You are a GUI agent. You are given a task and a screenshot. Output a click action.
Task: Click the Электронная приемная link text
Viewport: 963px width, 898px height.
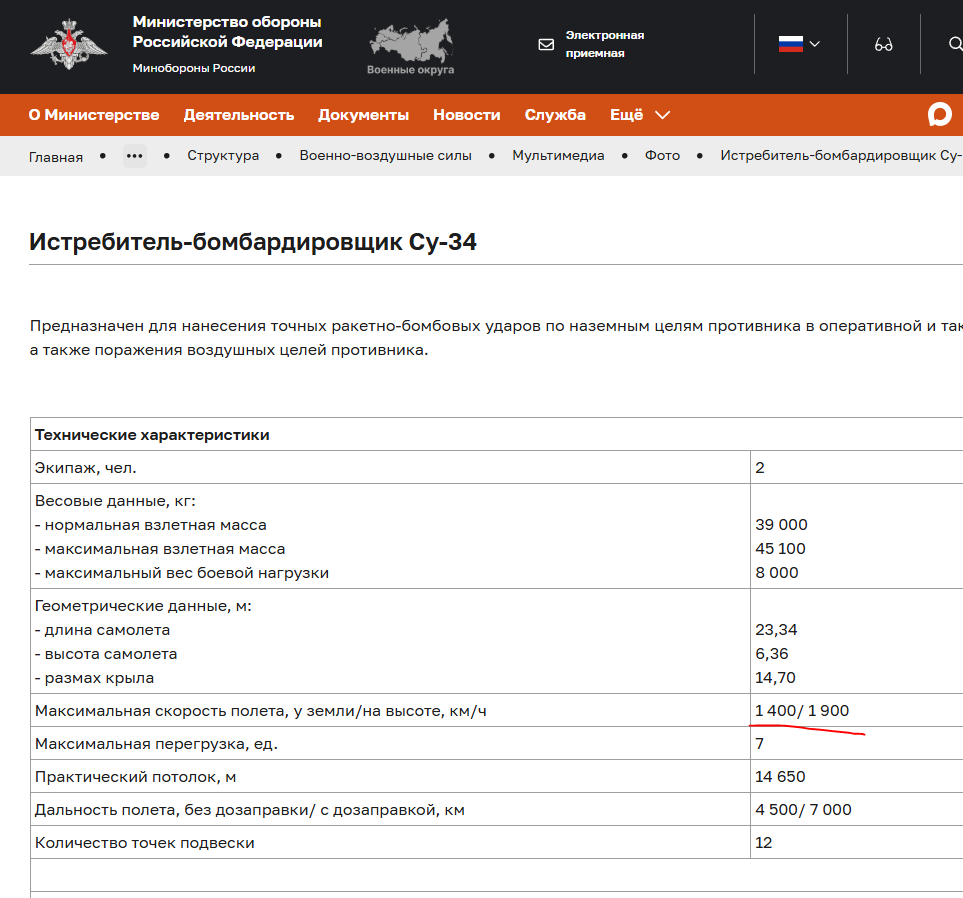[604, 44]
